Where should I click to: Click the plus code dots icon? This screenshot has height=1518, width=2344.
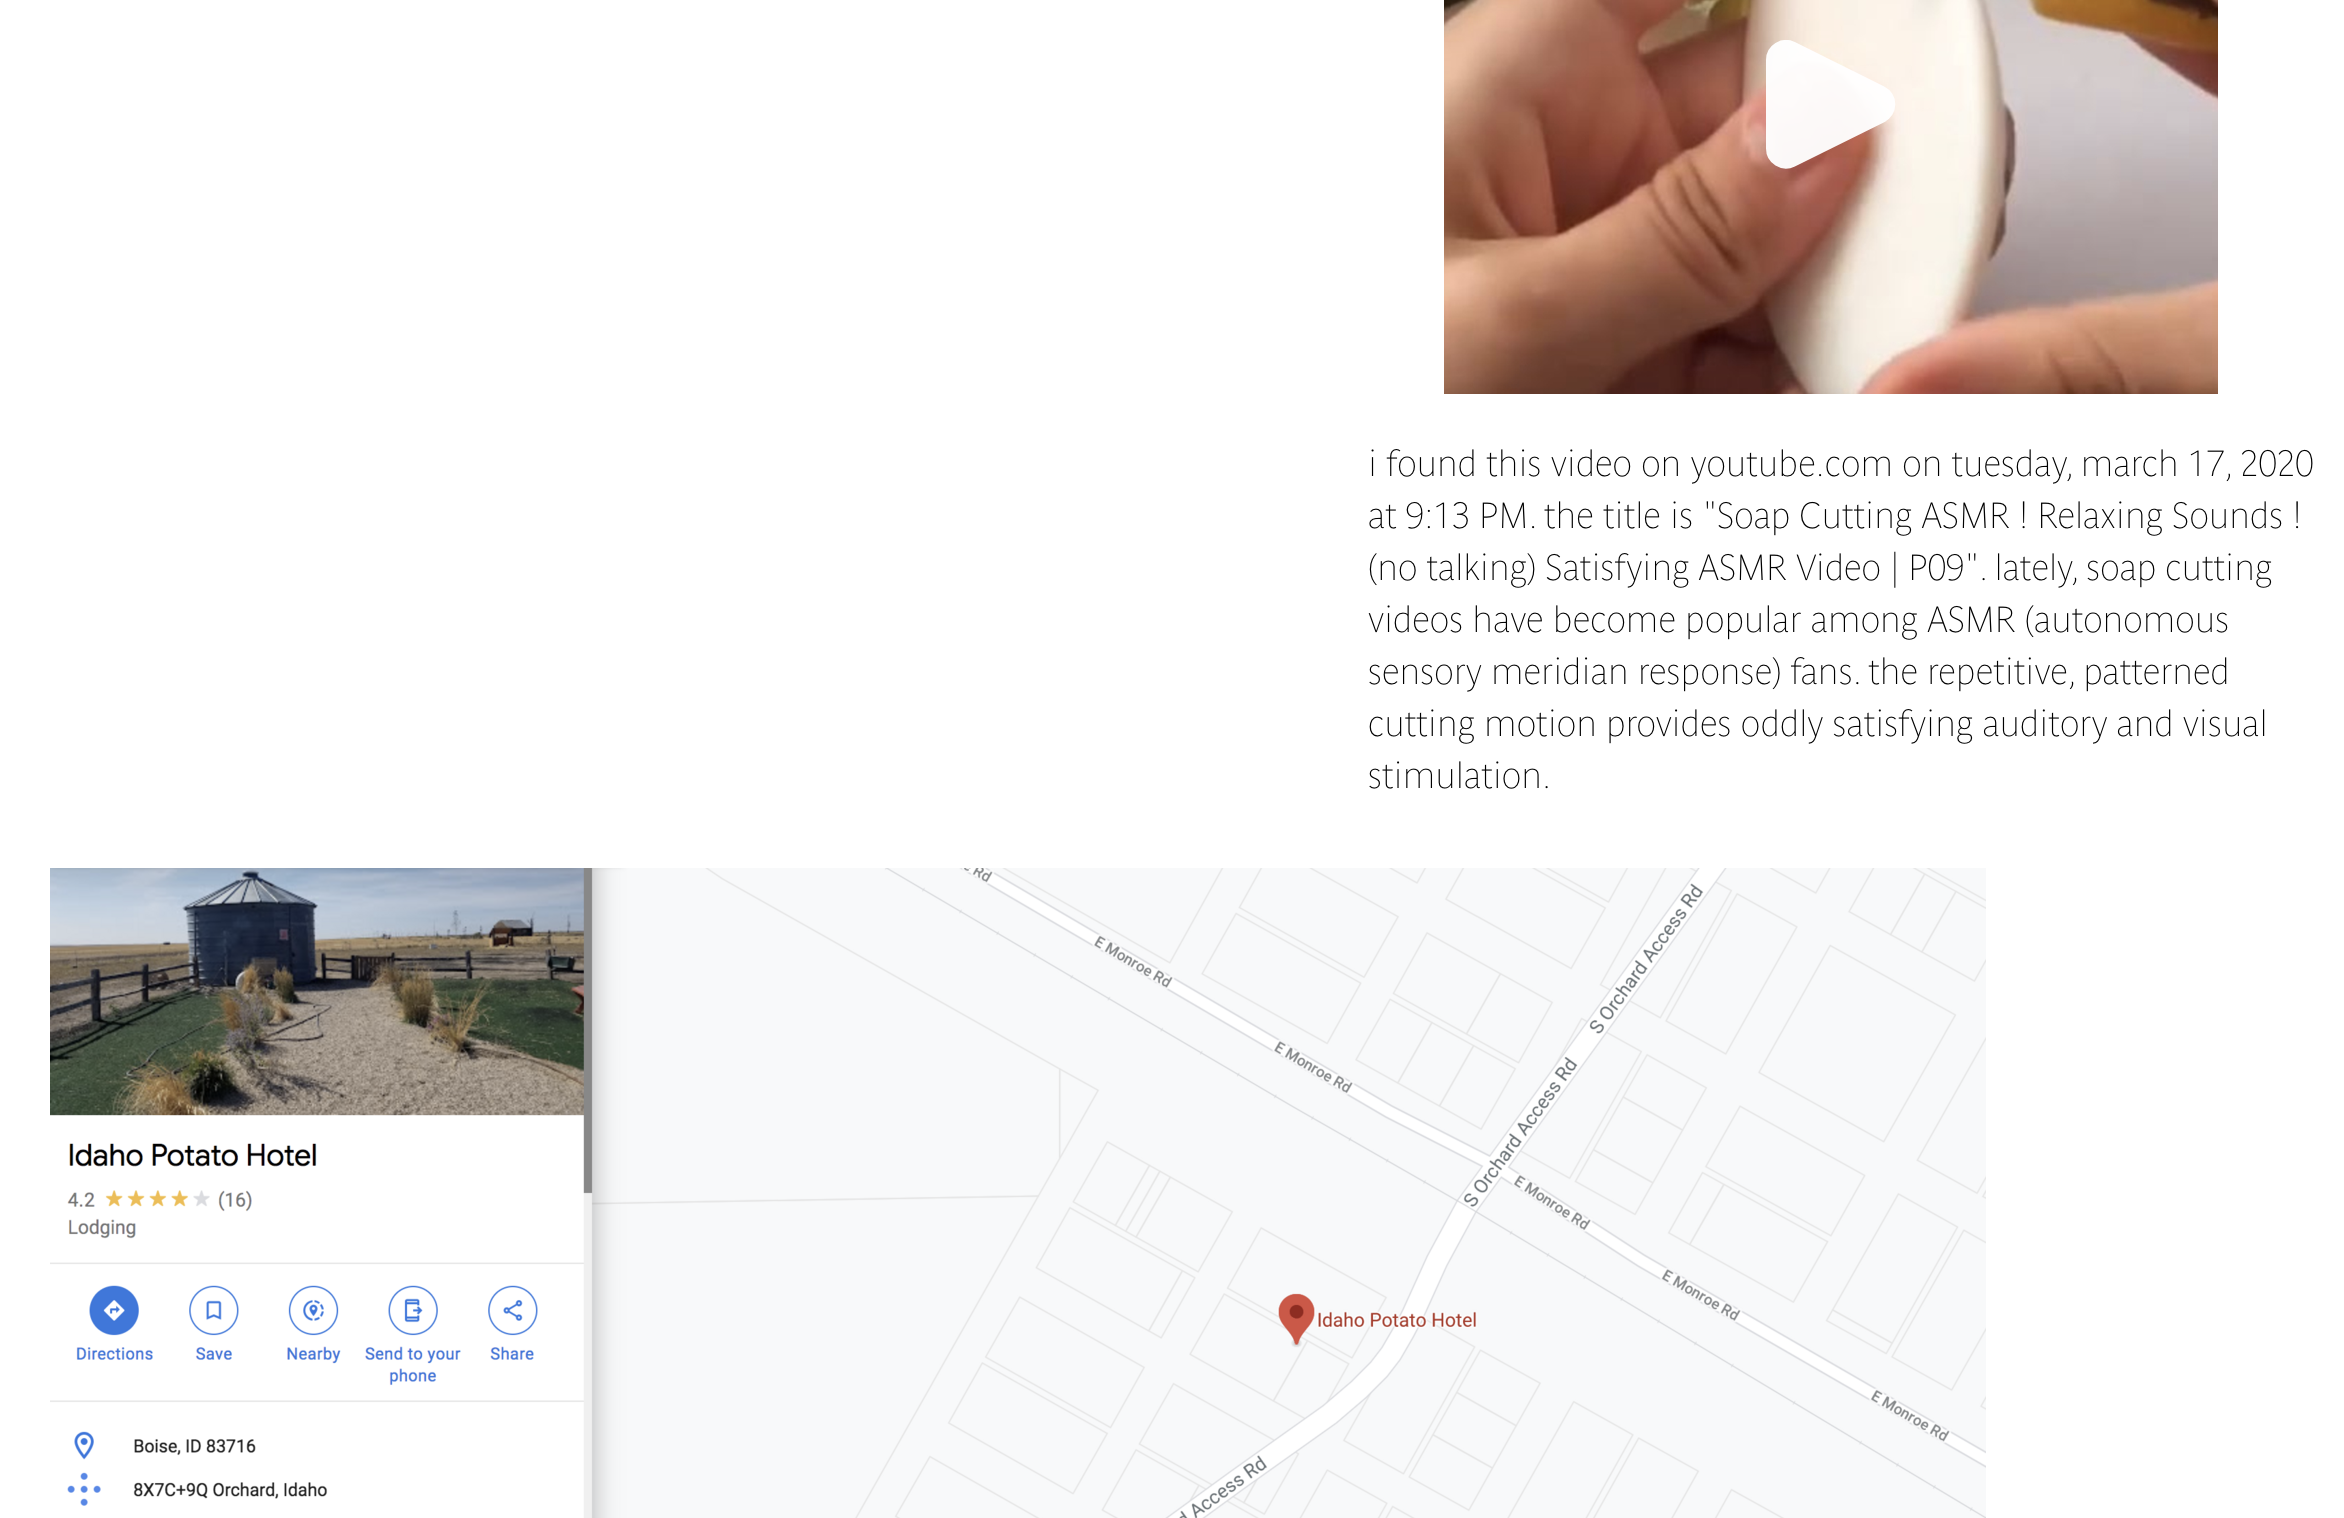(84, 1489)
